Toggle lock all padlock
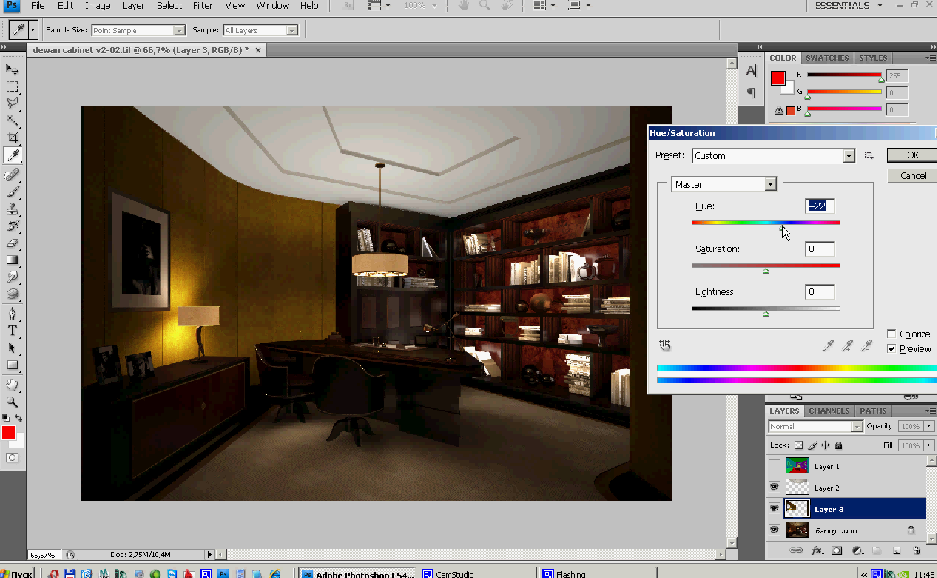The image size is (937, 578). pyautogui.click(x=838, y=445)
